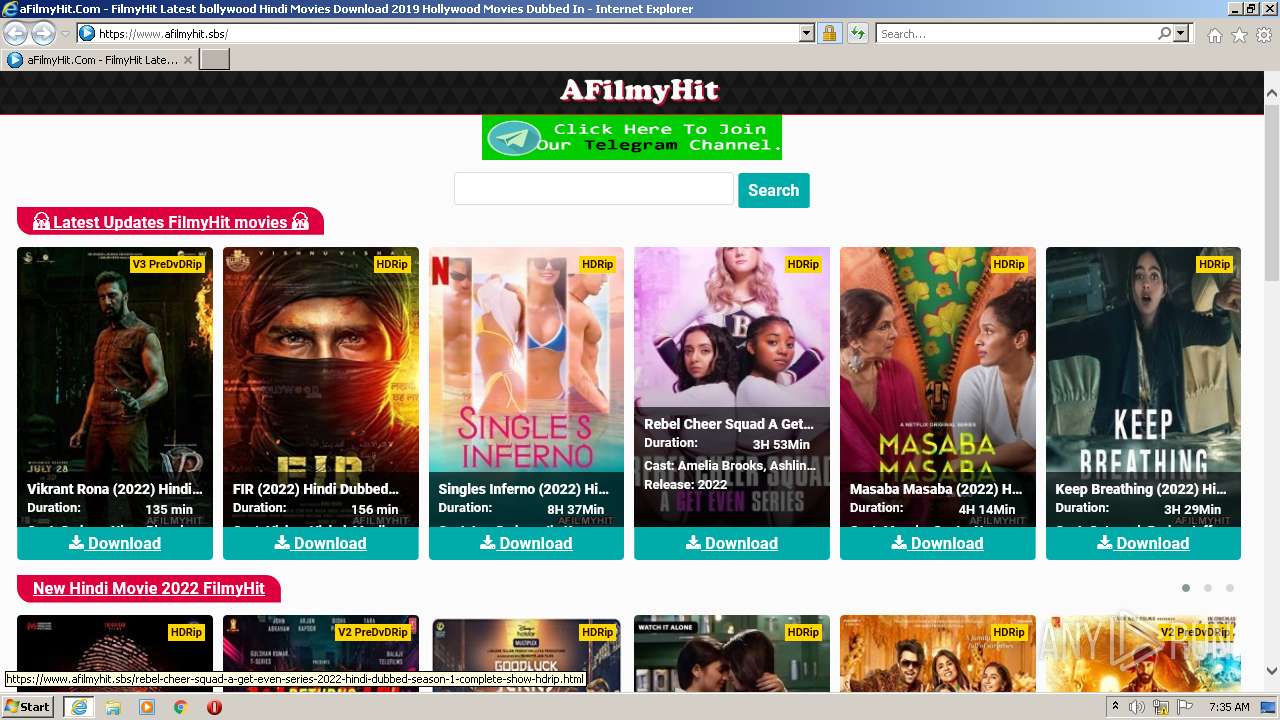This screenshot has width=1280, height=720.
Task: Click the security lock icon
Action: 829,34
